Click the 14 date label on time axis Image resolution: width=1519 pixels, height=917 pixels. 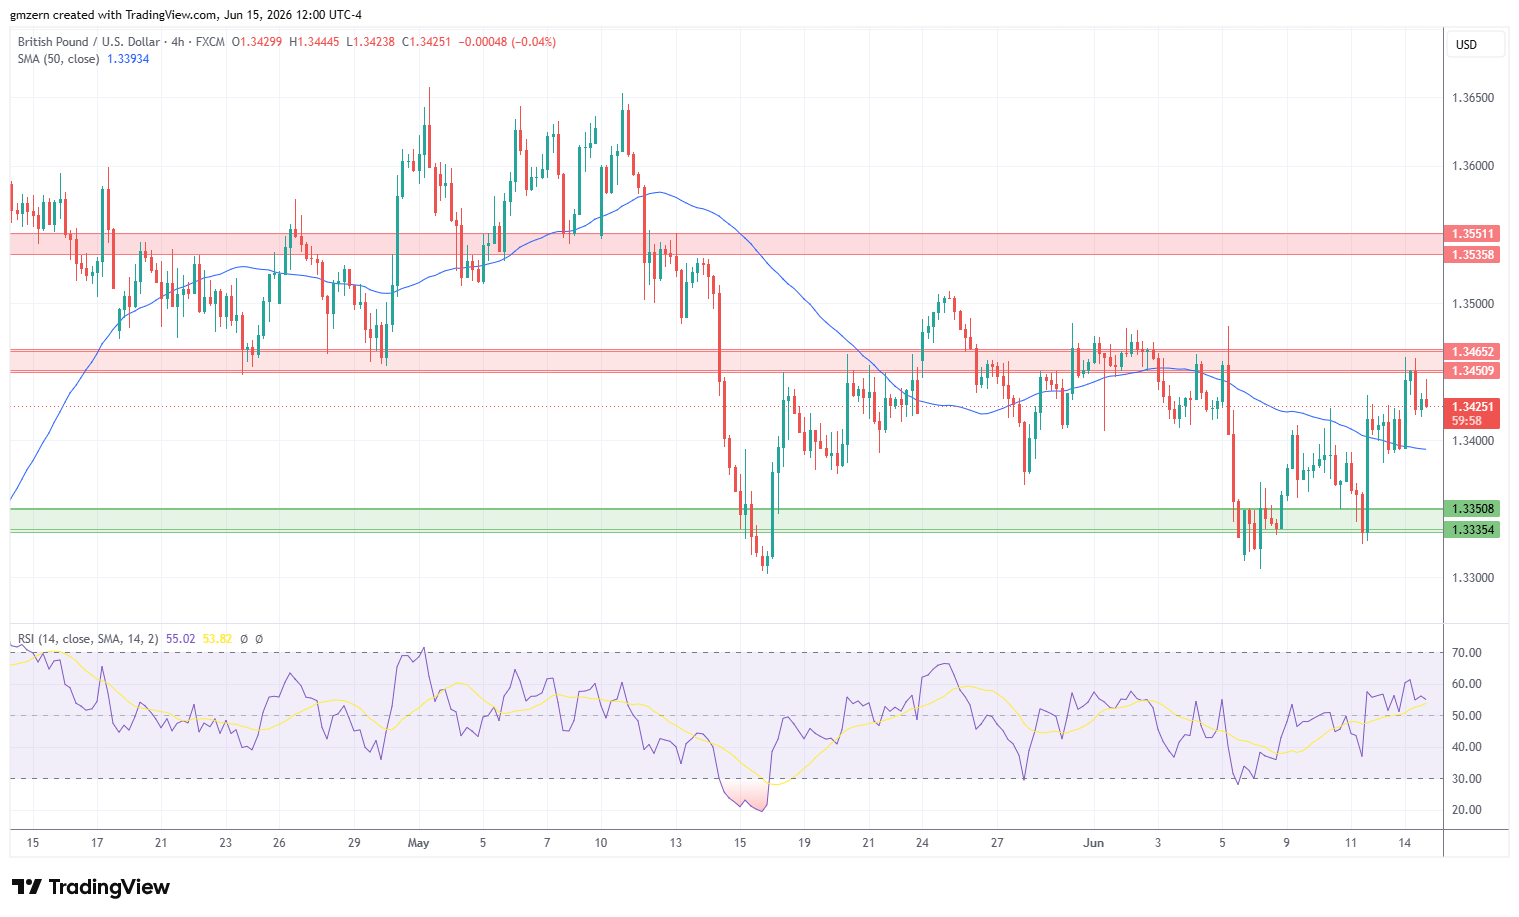(x=1405, y=843)
